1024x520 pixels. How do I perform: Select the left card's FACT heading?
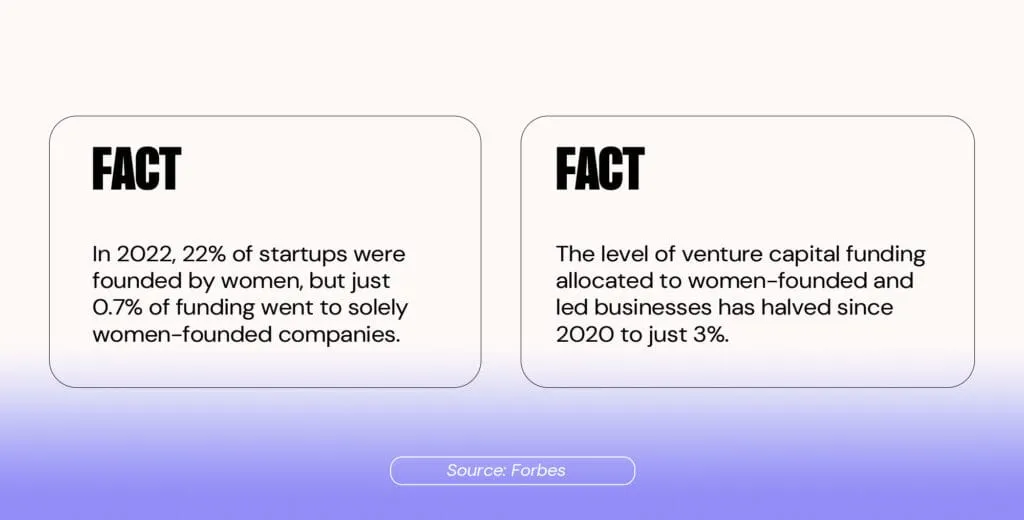pyautogui.click(x=136, y=169)
